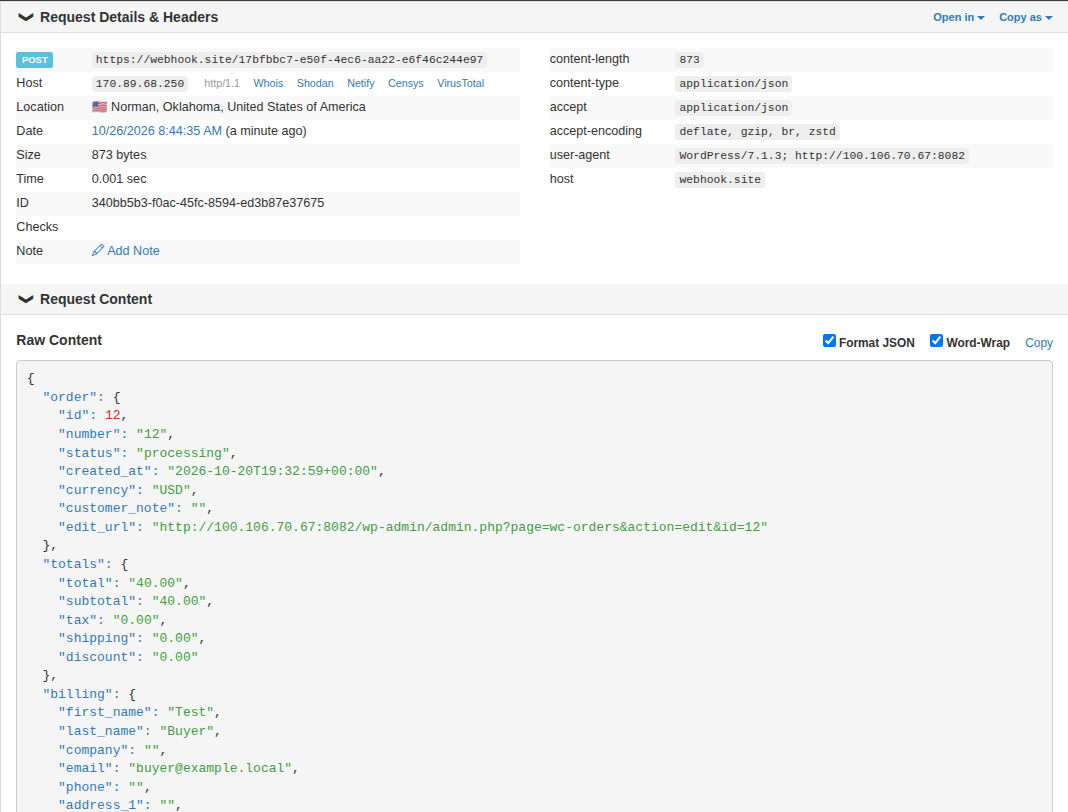The width and height of the screenshot is (1068, 812).
Task: Click the "status": "processing" line
Action: 147,453
